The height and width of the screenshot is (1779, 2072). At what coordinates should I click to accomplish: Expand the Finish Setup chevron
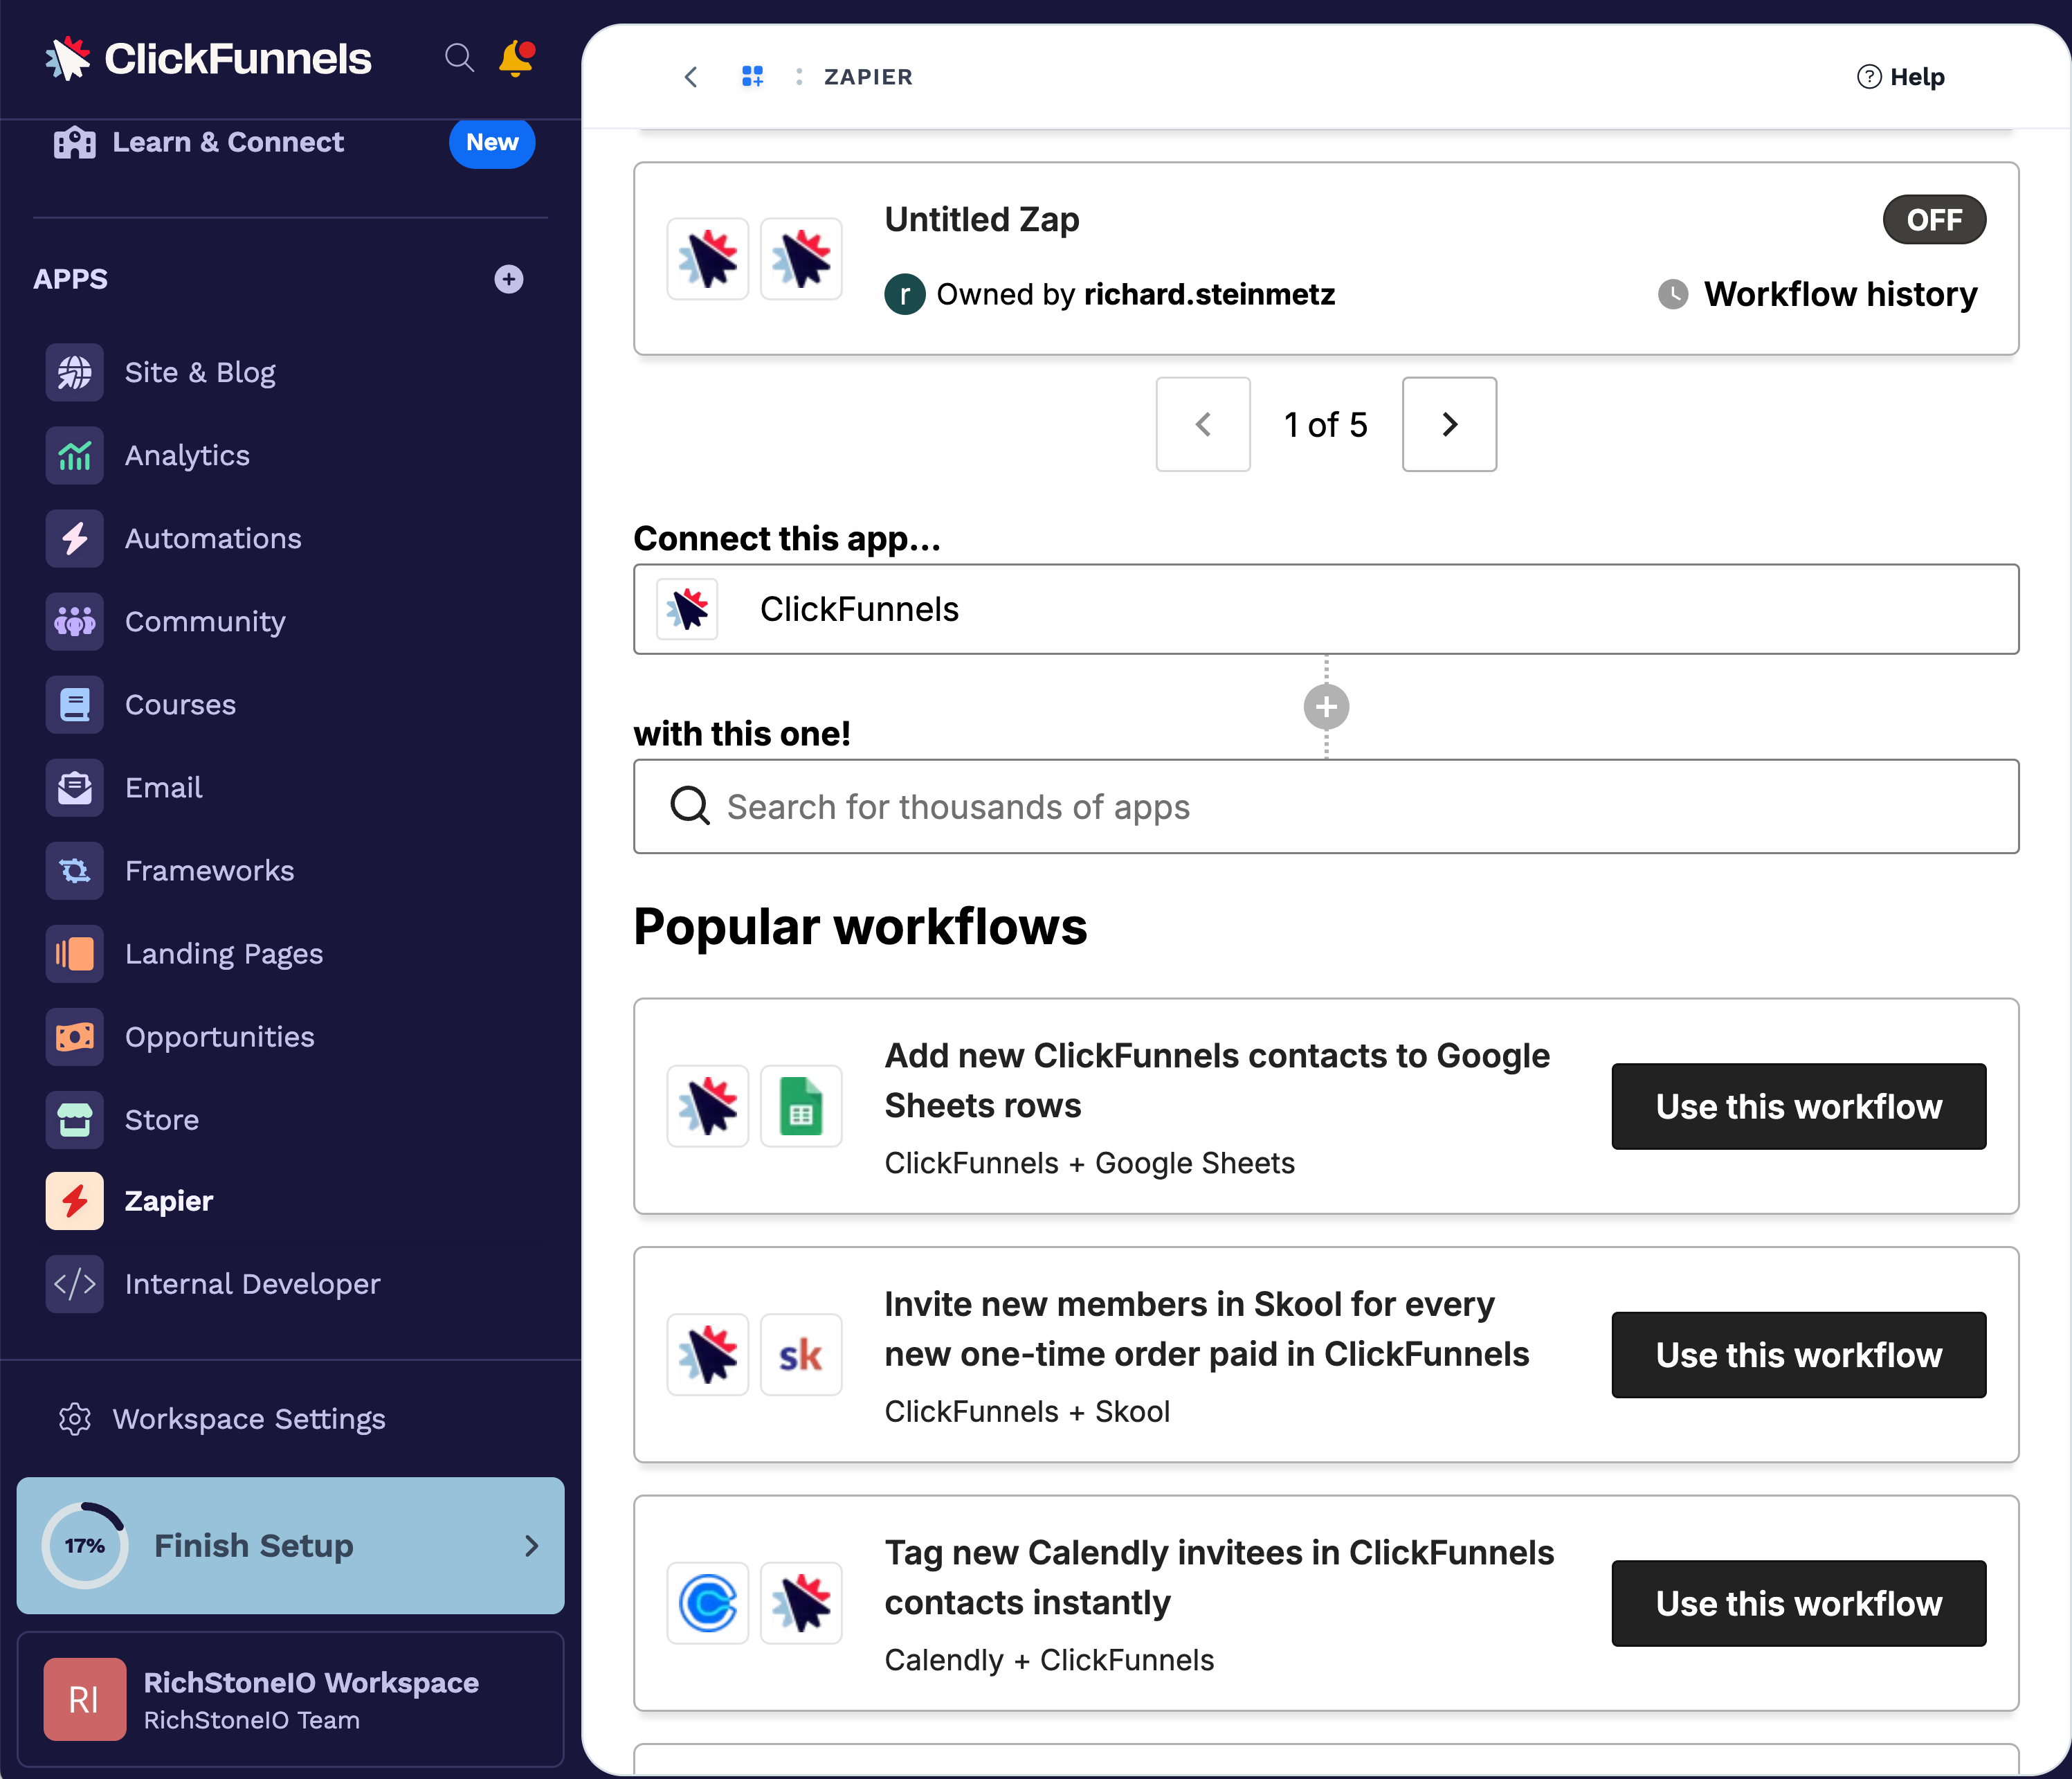(531, 1546)
